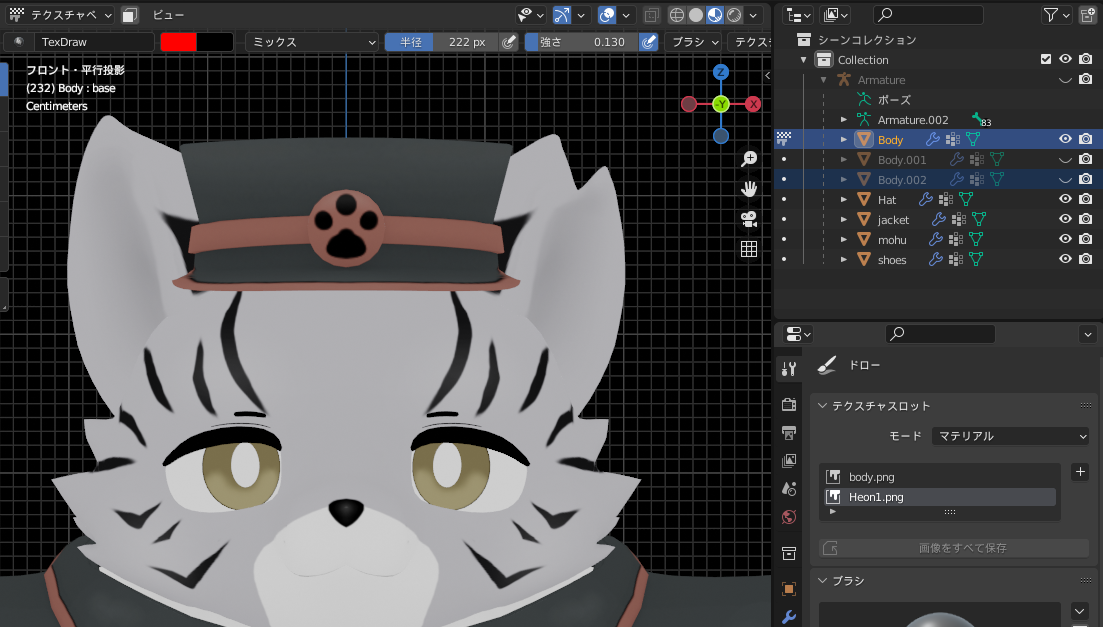Open the Brush popover in header
The height and width of the screenshot is (627, 1103).
pos(694,42)
